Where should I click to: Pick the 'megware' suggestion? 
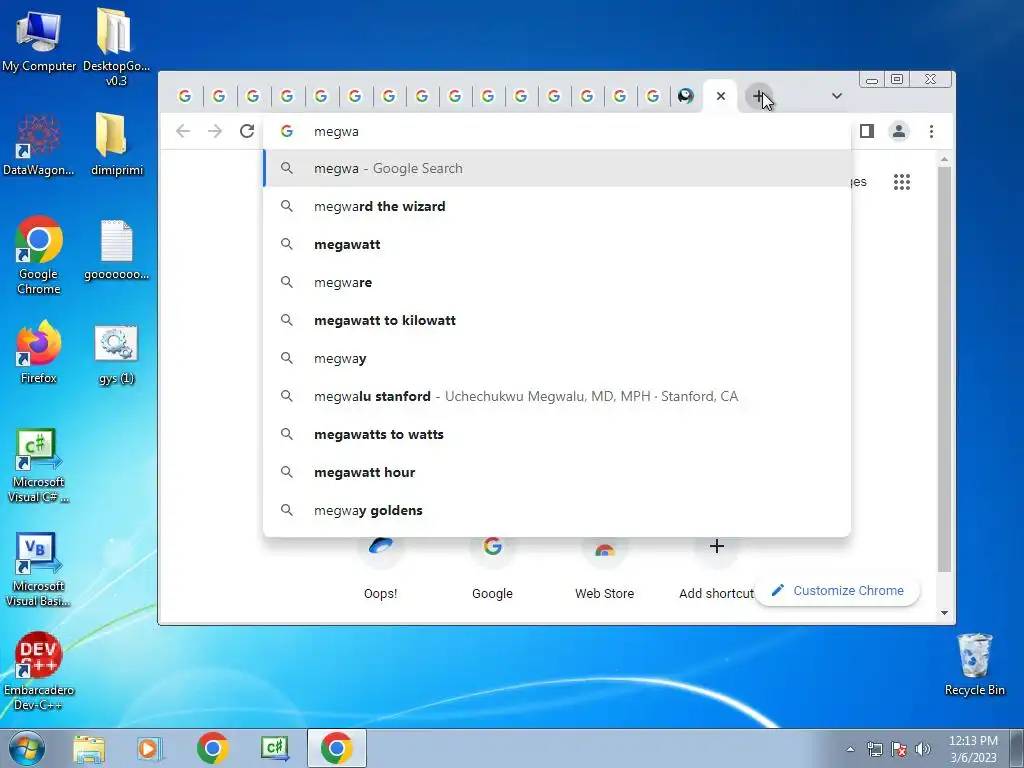(557, 282)
